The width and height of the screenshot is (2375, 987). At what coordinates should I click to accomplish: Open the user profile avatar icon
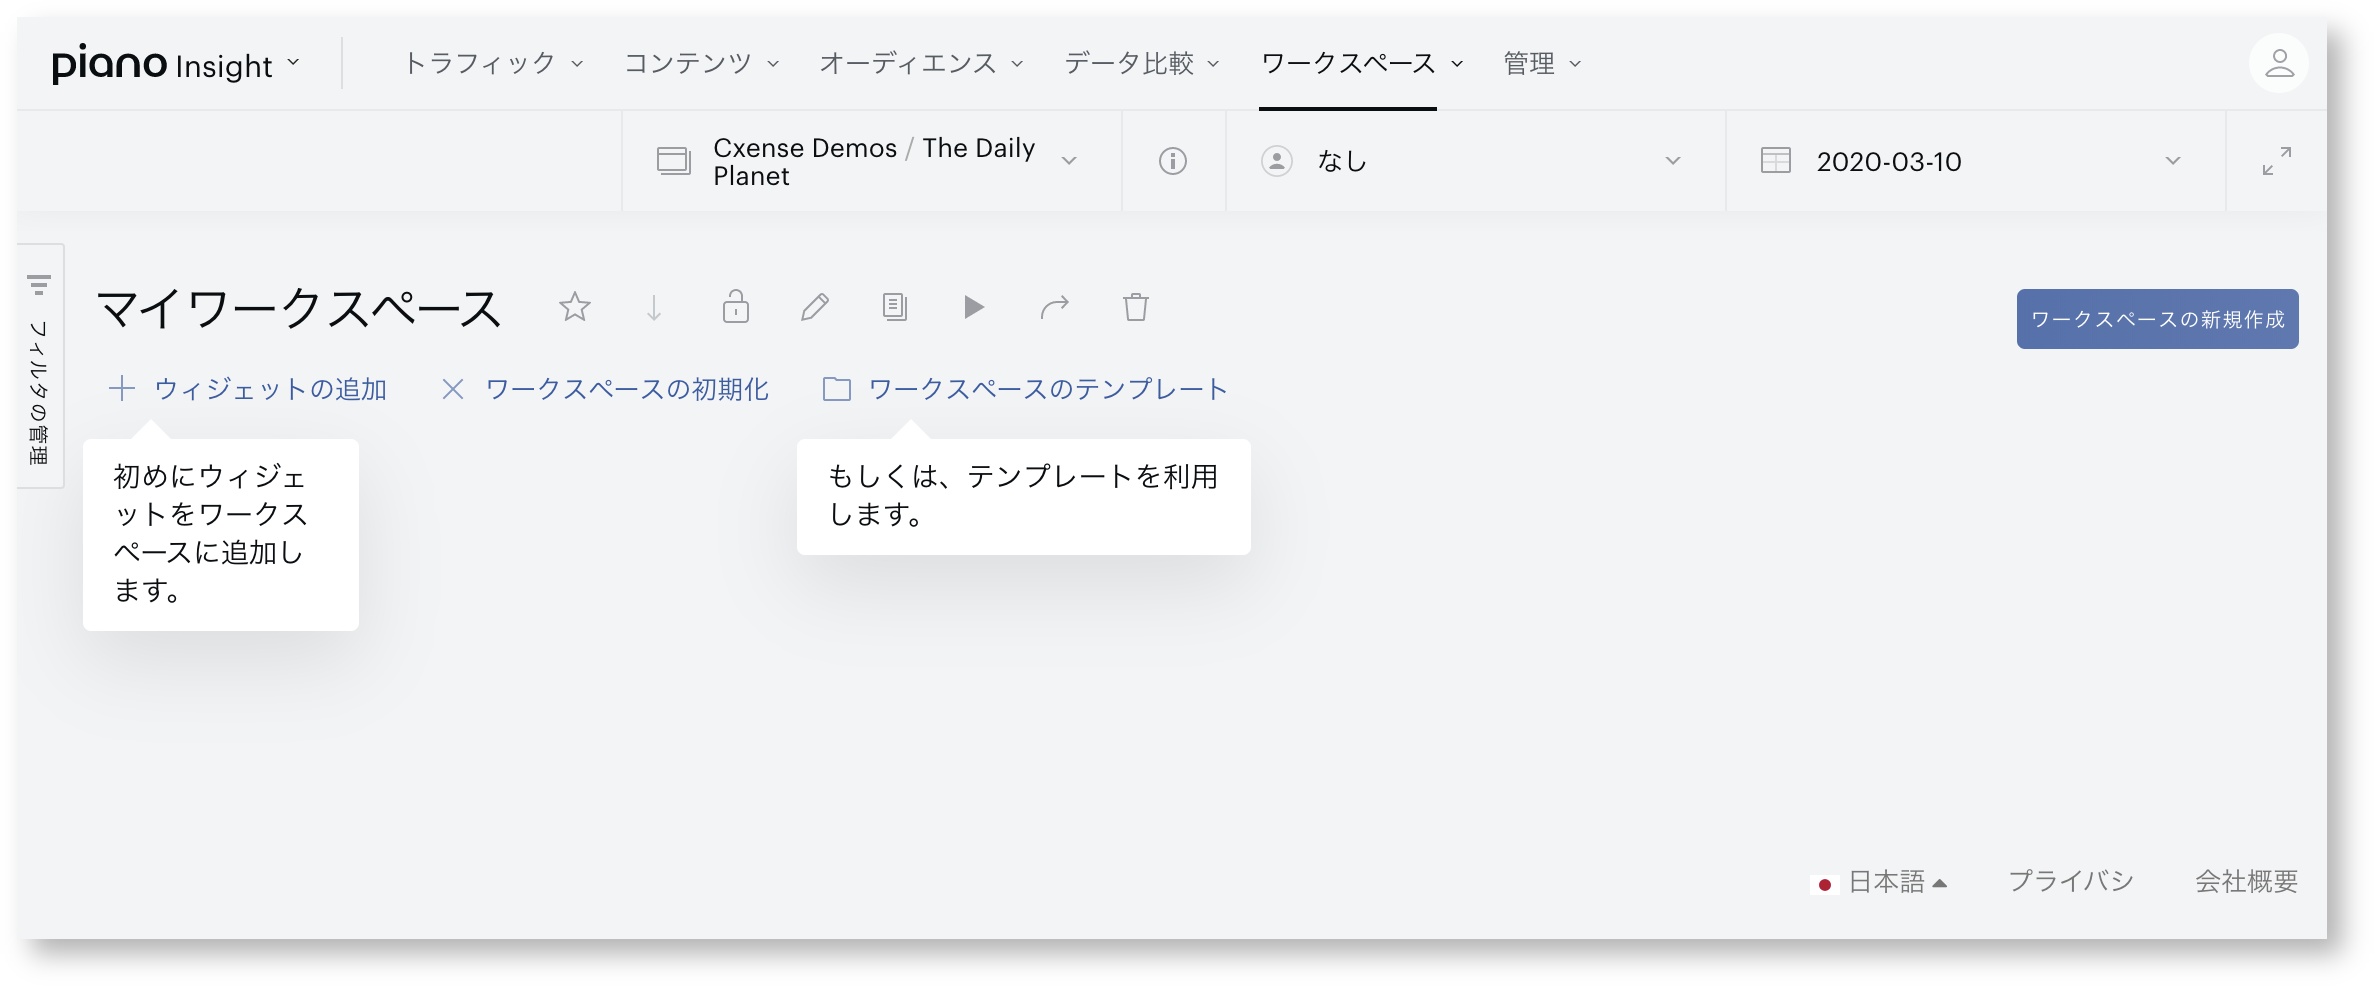(x=2279, y=63)
